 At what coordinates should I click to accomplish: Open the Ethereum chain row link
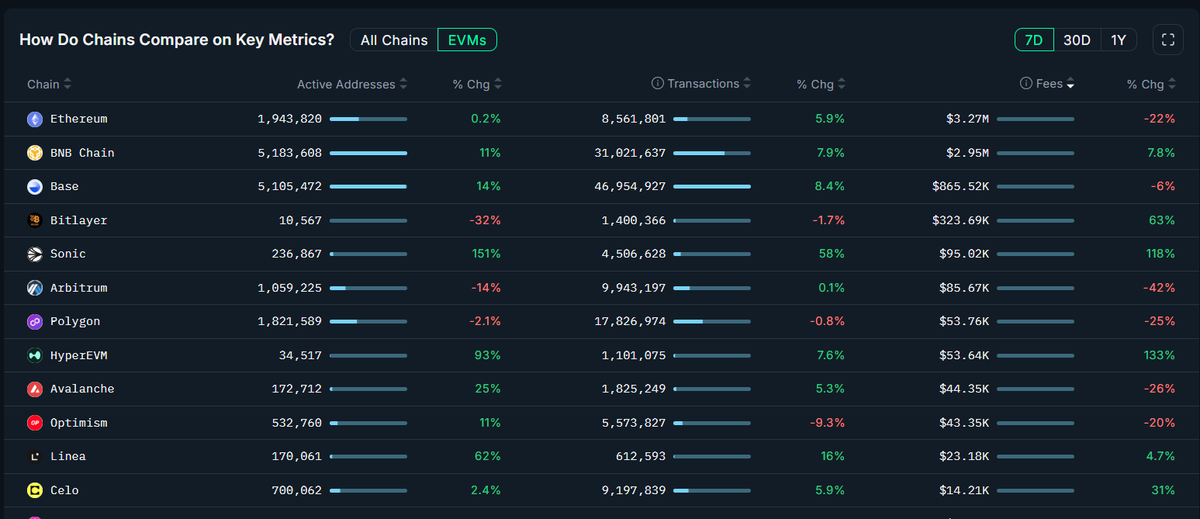click(79, 119)
